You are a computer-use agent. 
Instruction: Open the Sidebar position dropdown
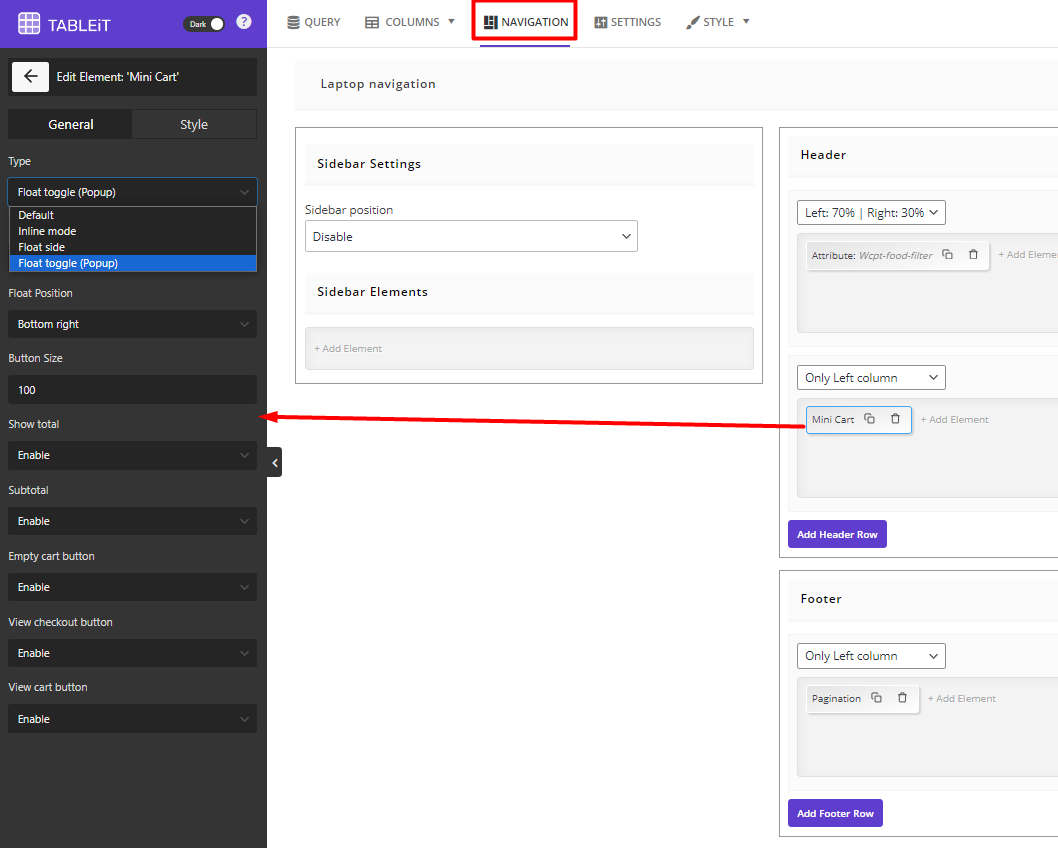pos(471,236)
